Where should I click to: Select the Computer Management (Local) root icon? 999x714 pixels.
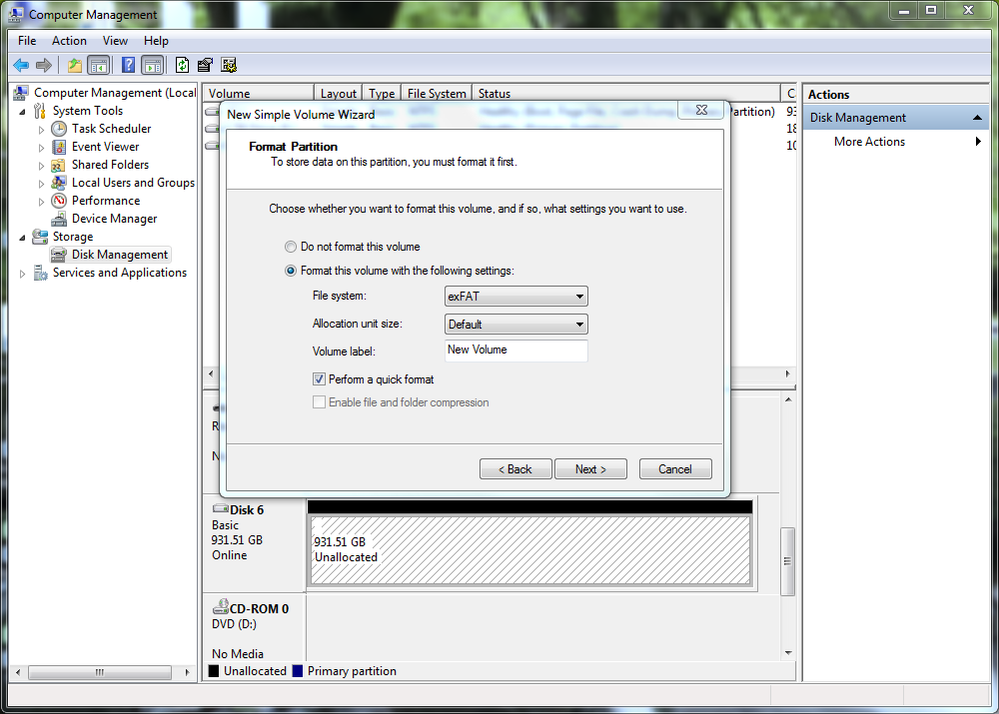[21, 93]
